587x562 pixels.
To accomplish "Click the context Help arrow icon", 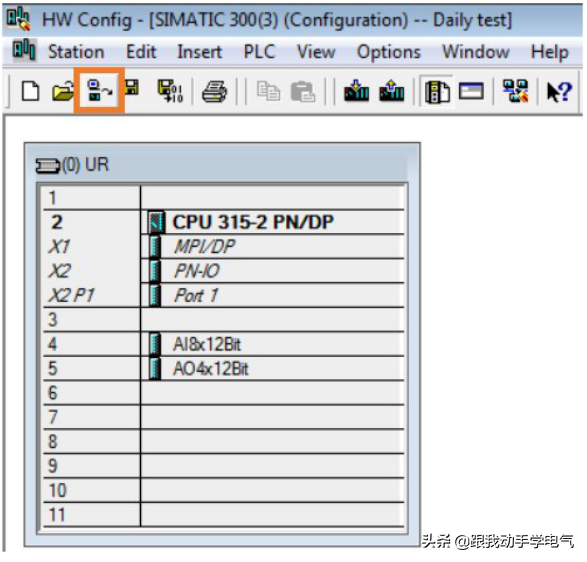I will (559, 92).
